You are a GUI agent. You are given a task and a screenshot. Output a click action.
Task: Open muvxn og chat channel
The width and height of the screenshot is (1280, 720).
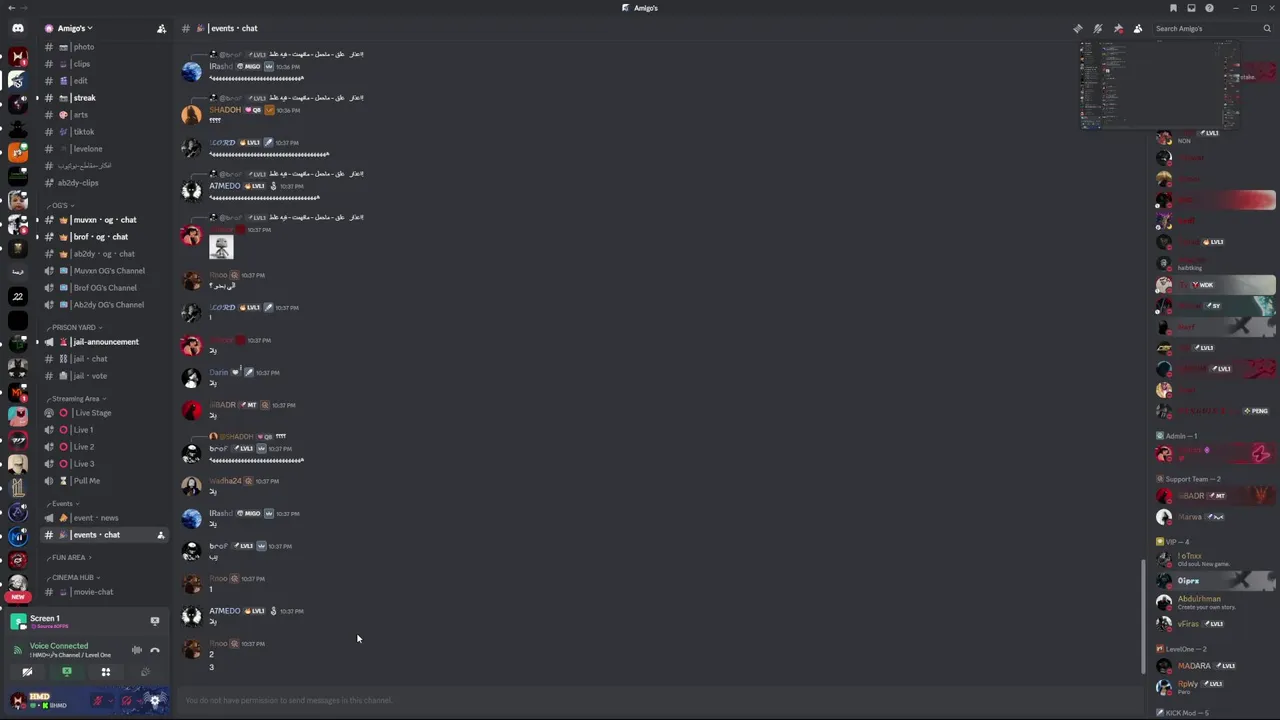105,220
